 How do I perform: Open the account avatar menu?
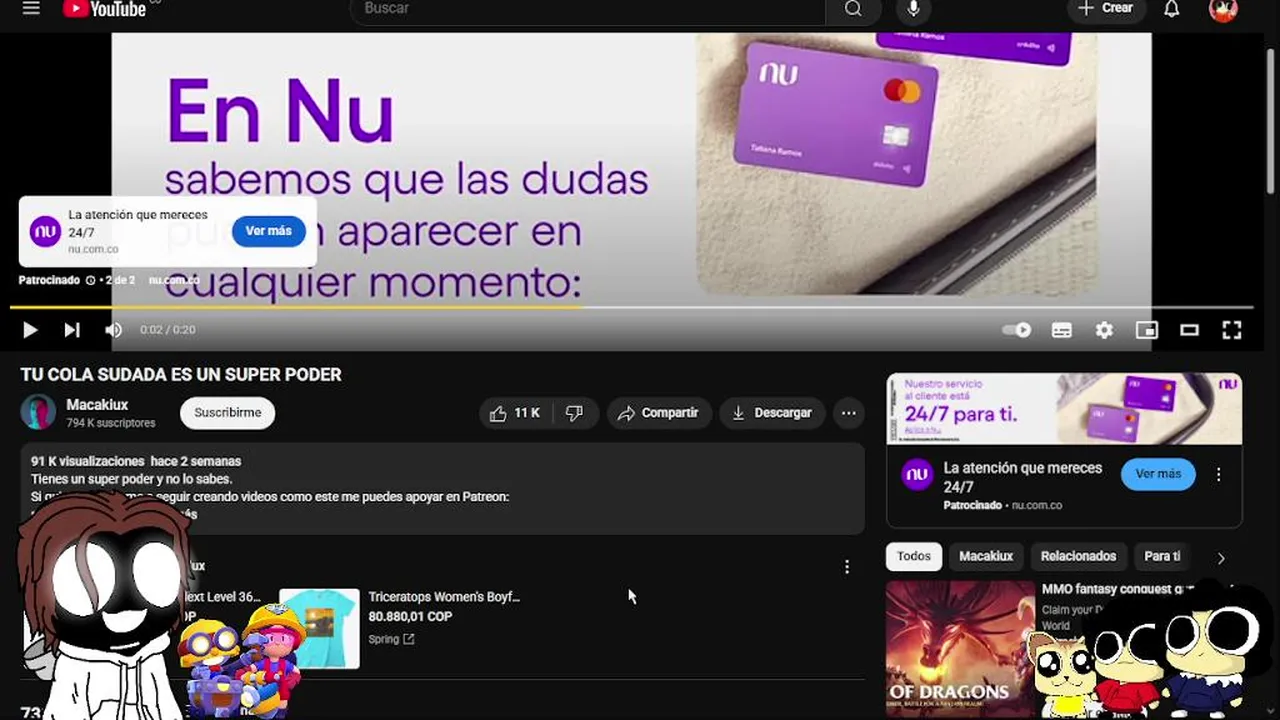1223,8
